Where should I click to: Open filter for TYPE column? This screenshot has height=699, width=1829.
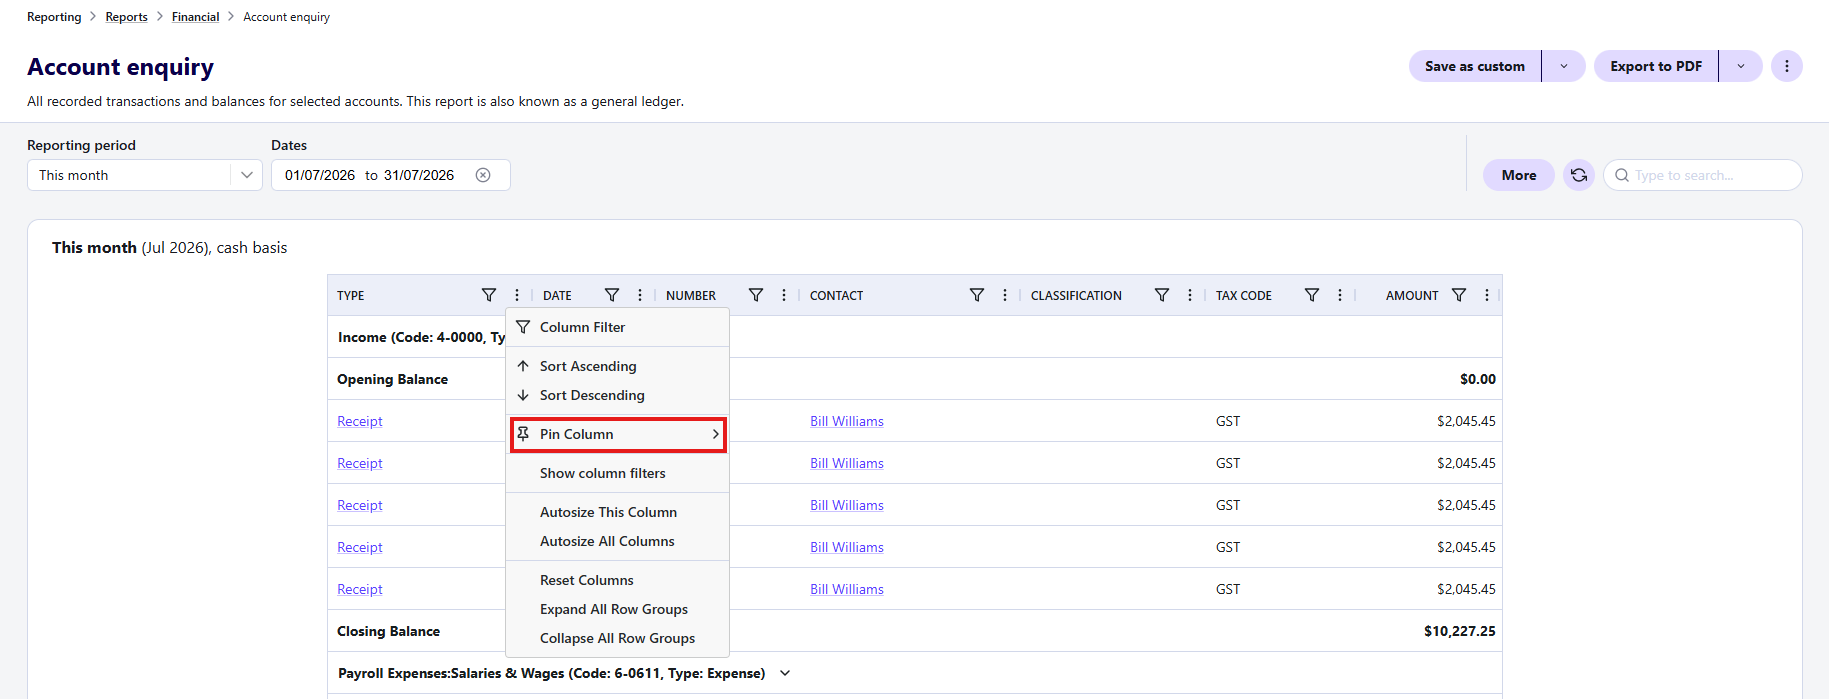pyautogui.click(x=489, y=295)
